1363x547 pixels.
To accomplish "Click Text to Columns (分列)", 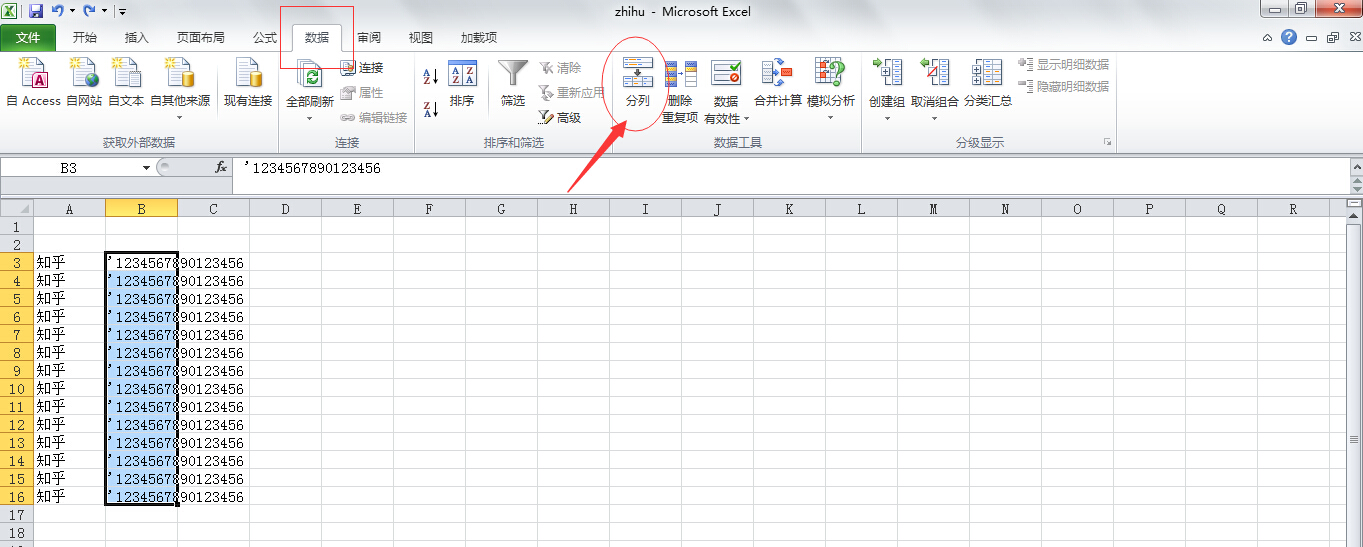I will (637, 82).
